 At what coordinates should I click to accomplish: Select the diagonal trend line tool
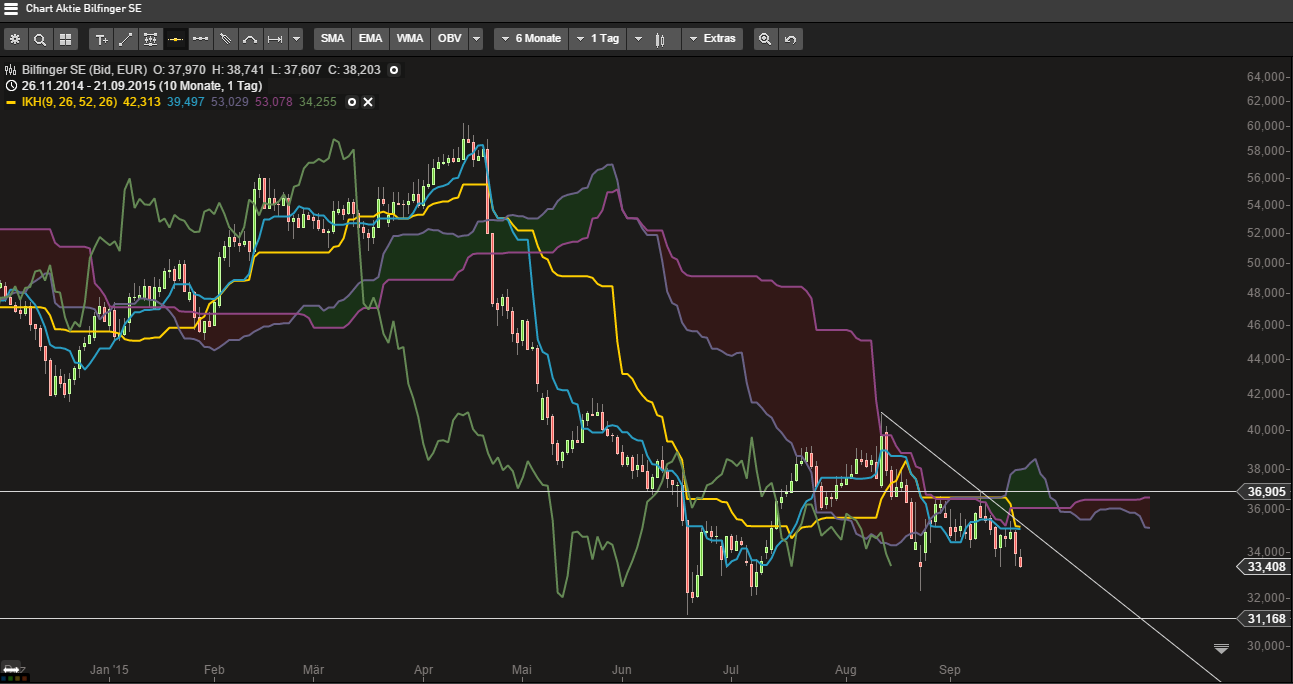[x=126, y=39]
